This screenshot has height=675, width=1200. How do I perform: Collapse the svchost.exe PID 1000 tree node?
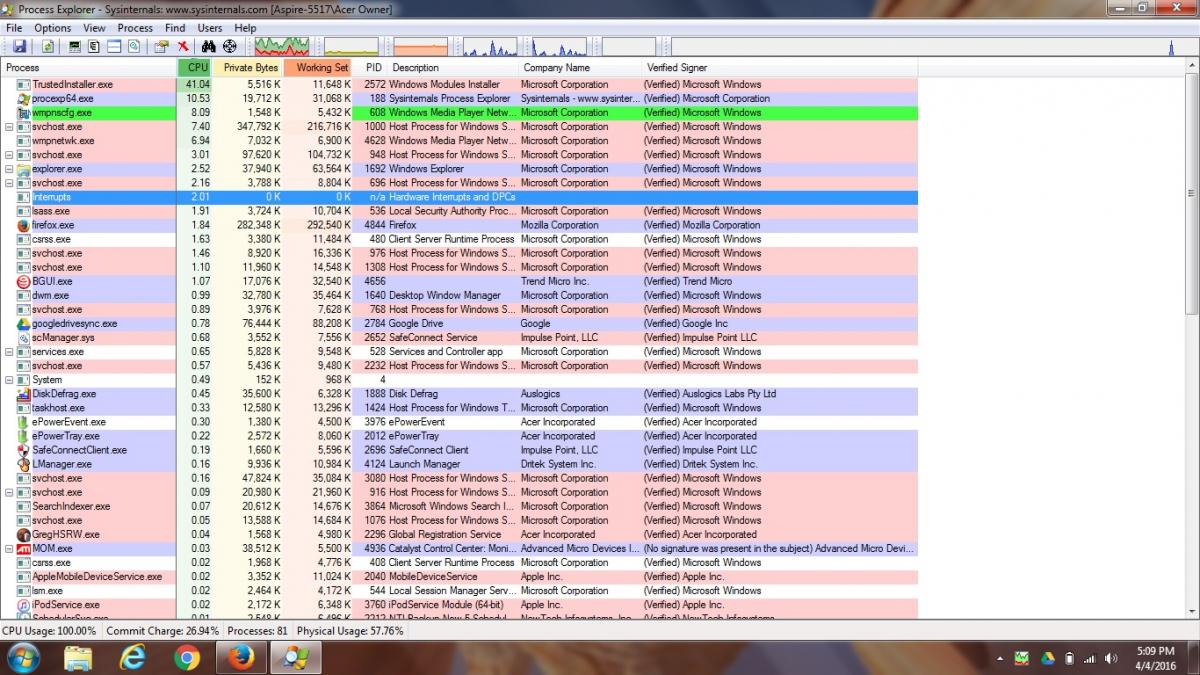click(10, 127)
